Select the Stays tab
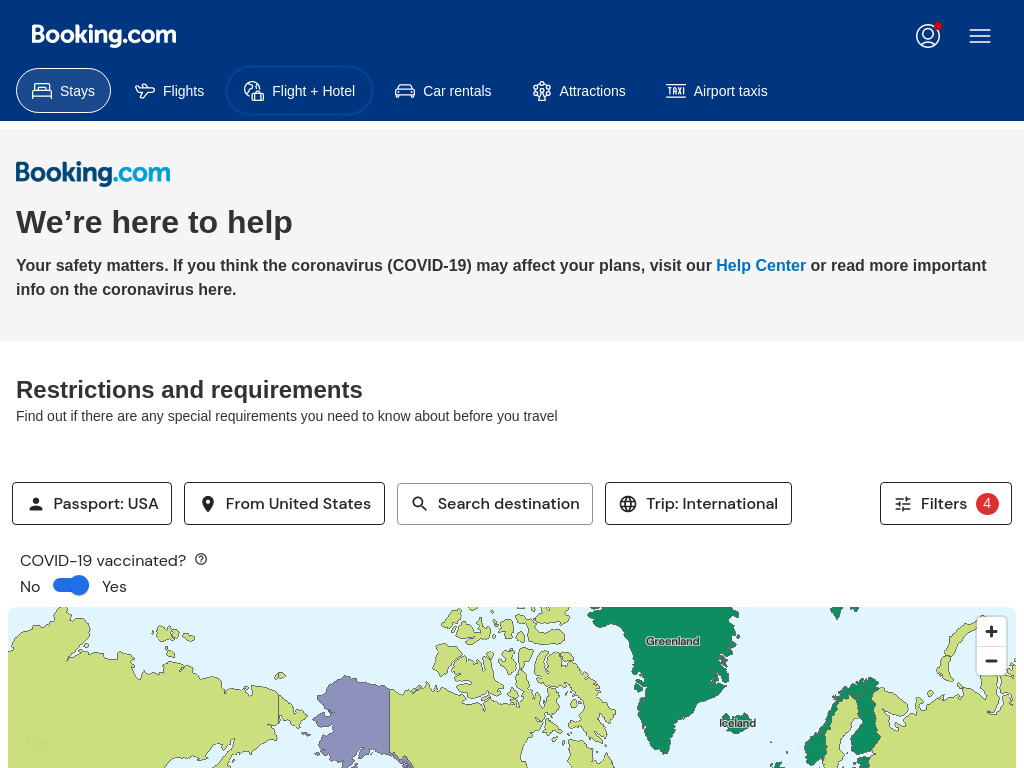The height and width of the screenshot is (768, 1024). pos(63,91)
